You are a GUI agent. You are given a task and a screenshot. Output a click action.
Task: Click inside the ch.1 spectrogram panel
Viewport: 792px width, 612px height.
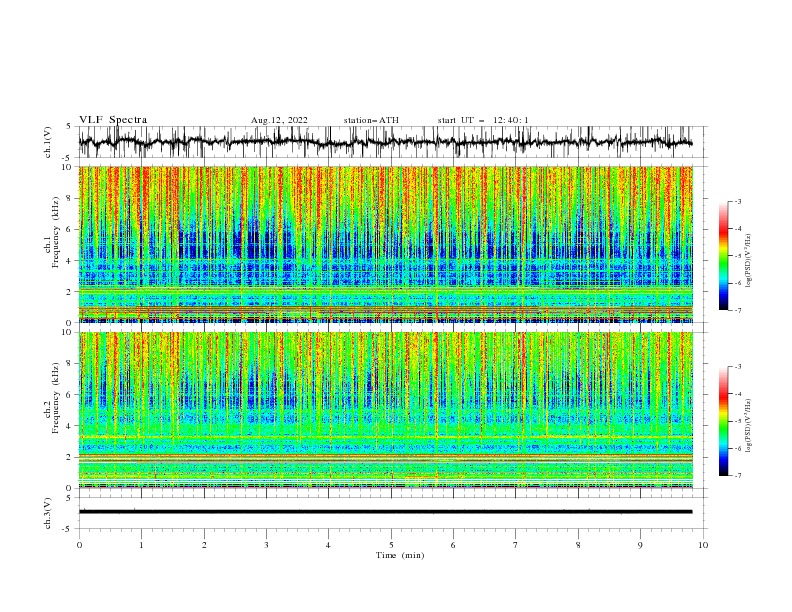[385, 244]
